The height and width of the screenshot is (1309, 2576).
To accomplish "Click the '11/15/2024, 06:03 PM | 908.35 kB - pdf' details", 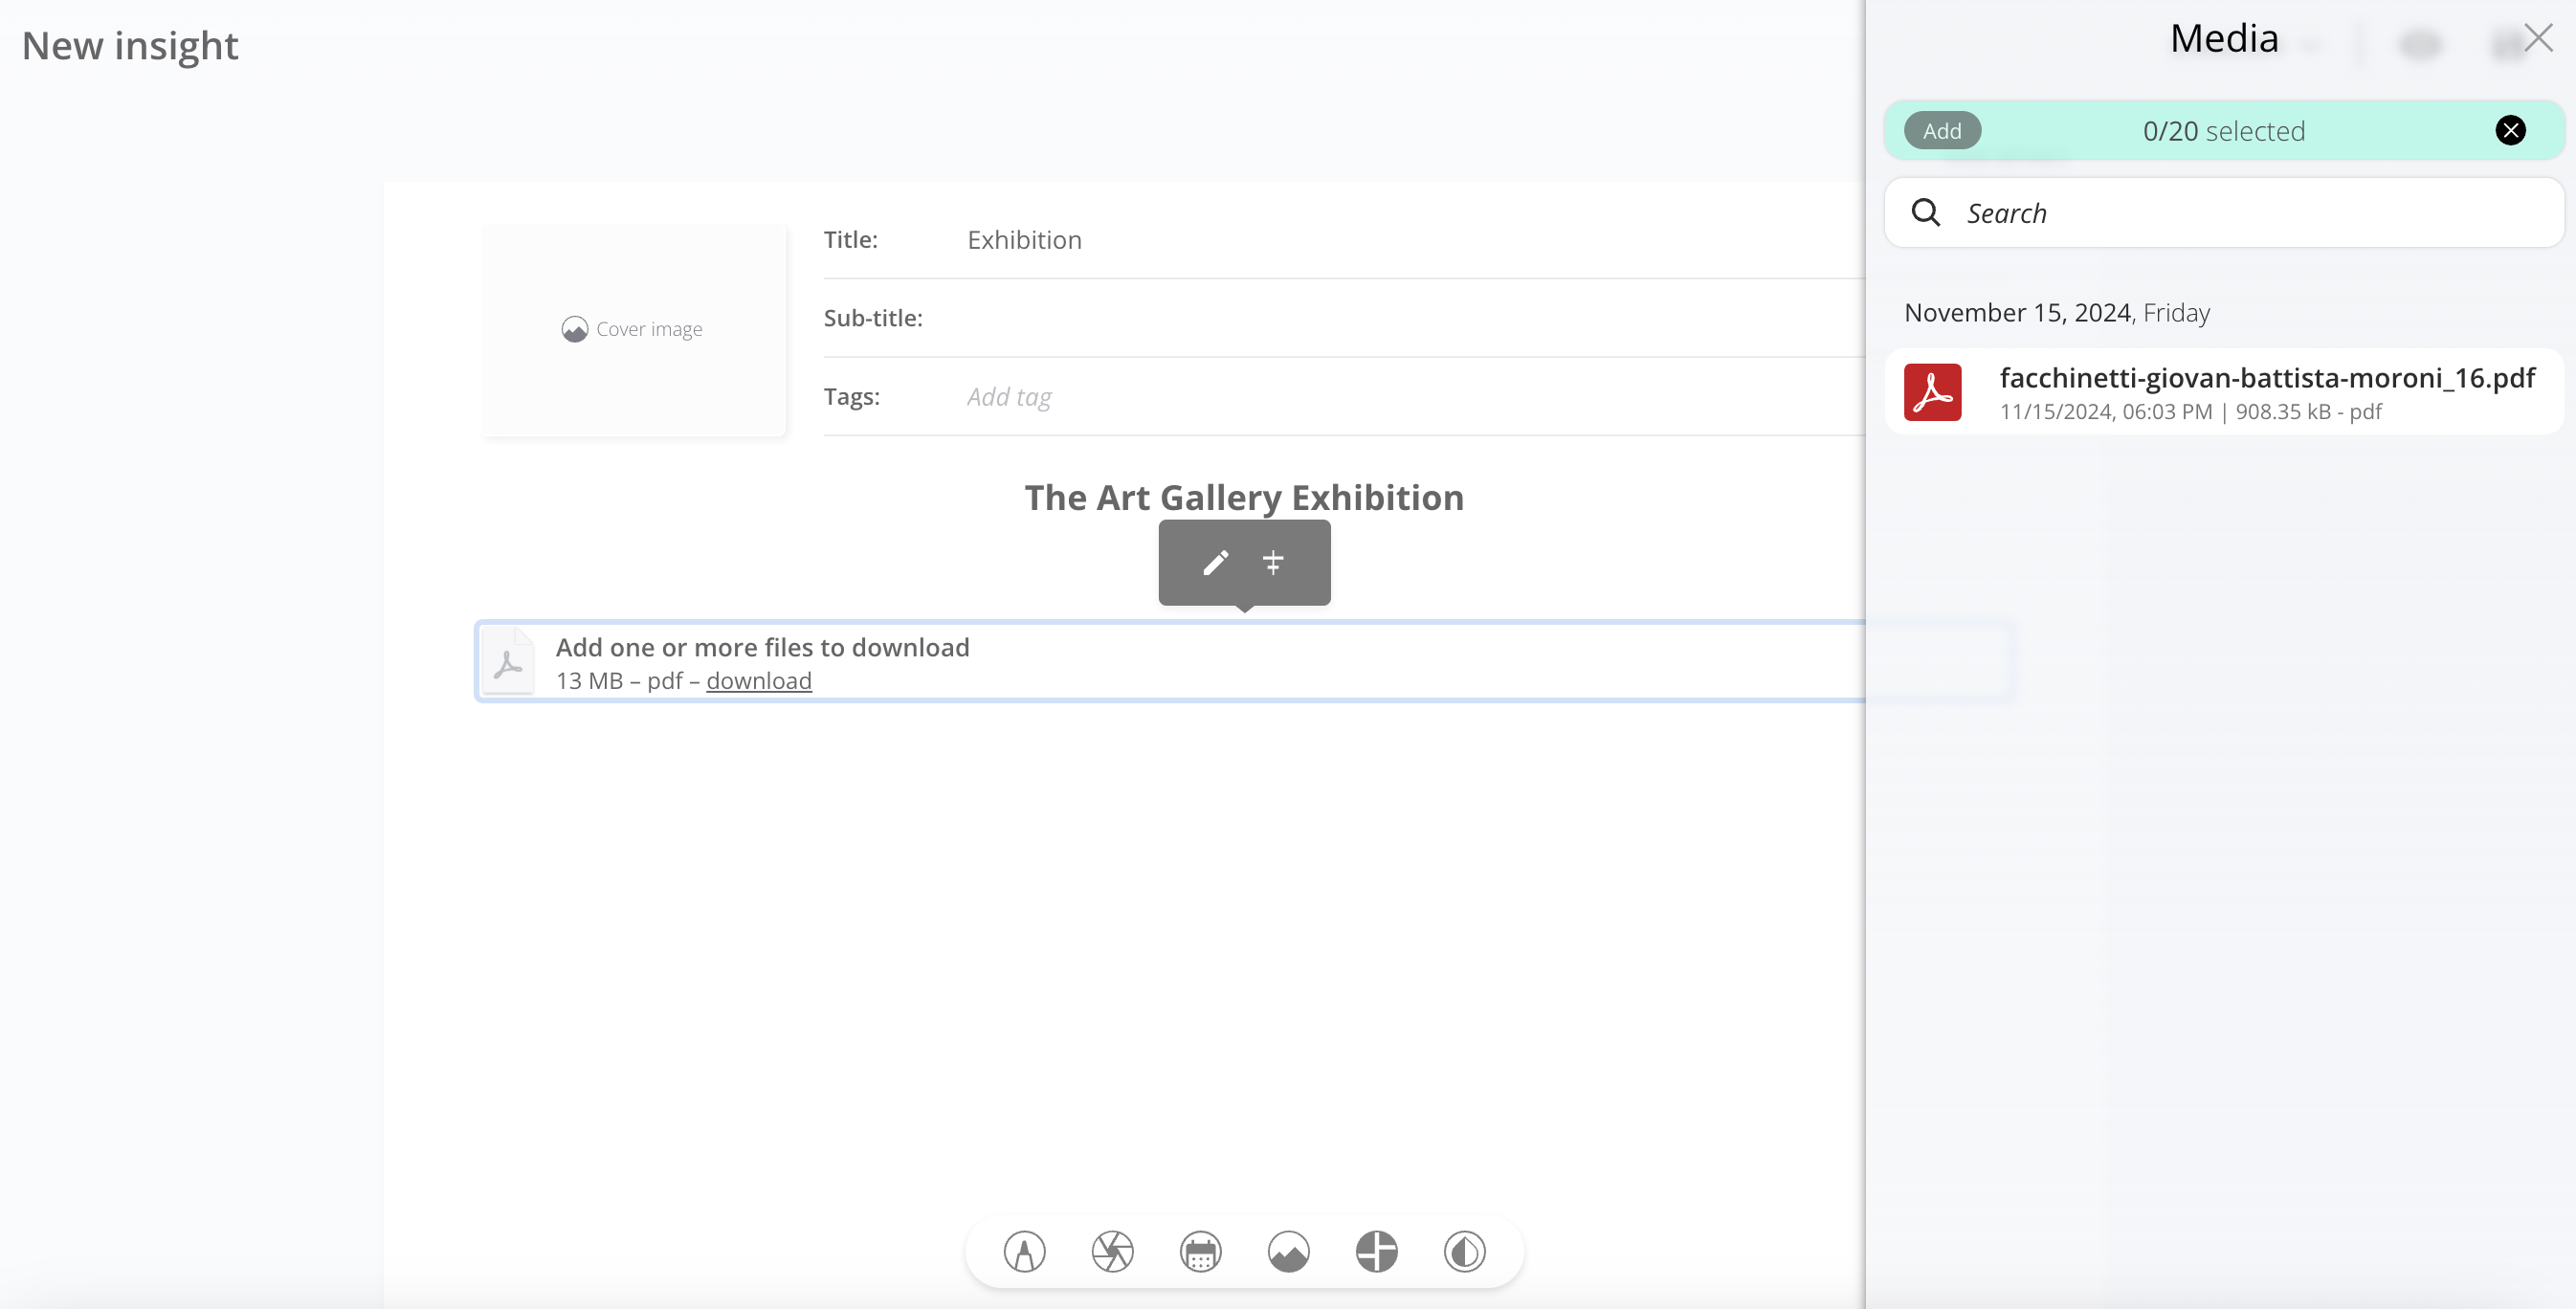I will point(2190,411).
